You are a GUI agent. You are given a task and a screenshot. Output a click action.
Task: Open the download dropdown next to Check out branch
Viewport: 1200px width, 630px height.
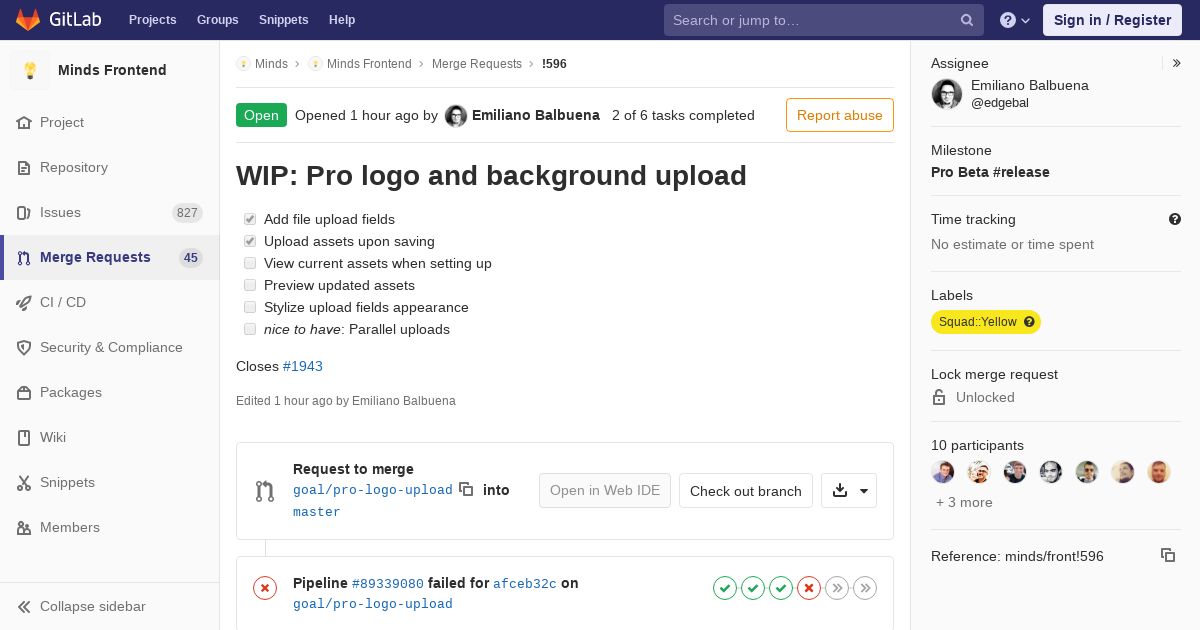coord(849,490)
